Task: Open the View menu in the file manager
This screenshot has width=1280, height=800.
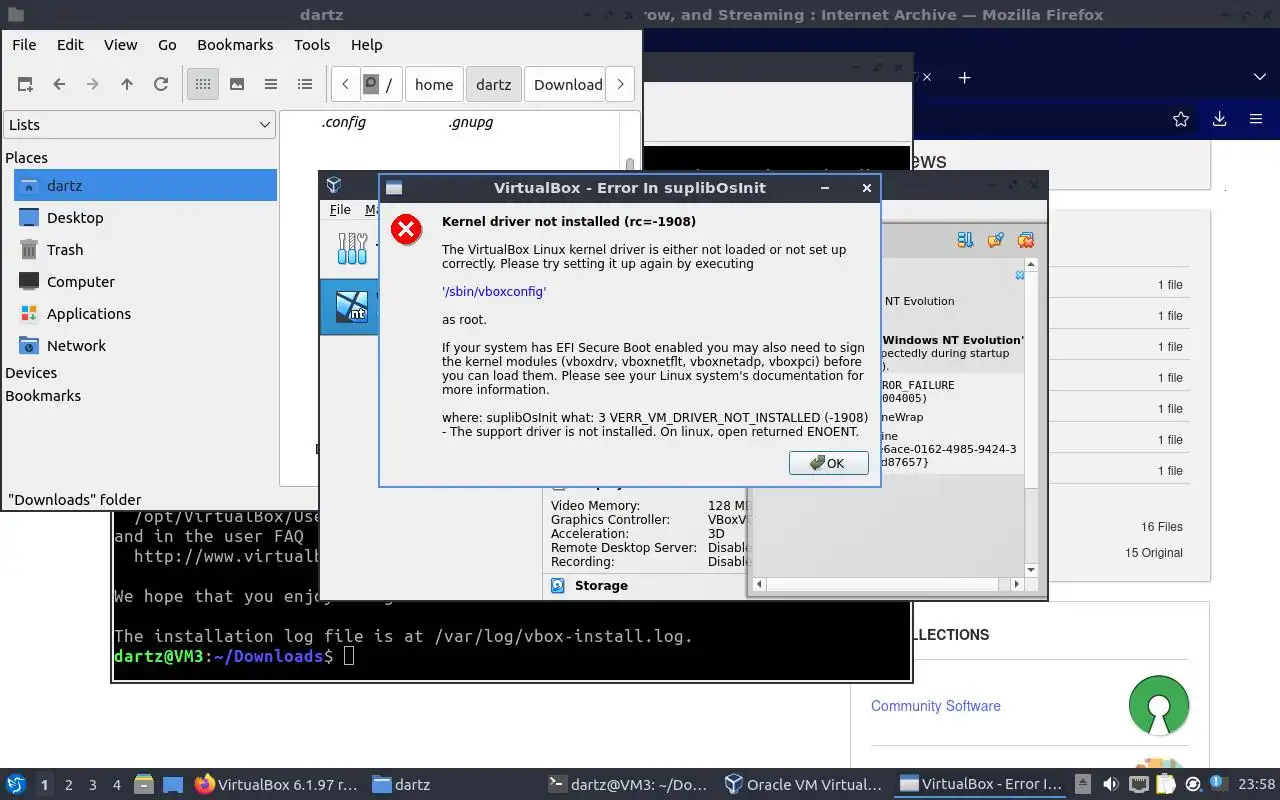Action: pos(121,45)
